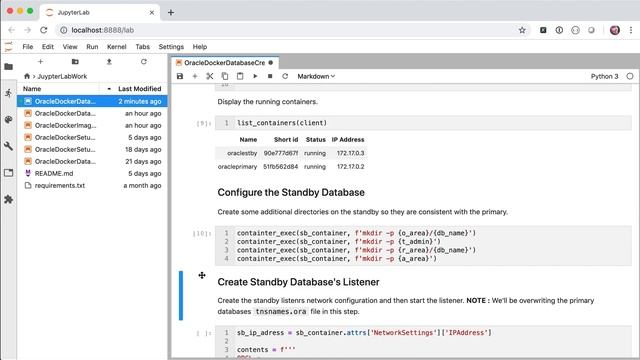
Task: Open notebook modified 2 minutes ago
Action: [x=92, y=101]
